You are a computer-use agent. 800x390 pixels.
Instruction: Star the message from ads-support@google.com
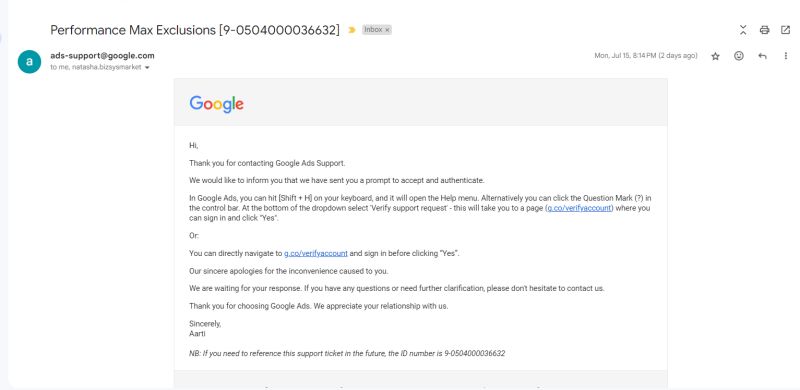(715, 56)
